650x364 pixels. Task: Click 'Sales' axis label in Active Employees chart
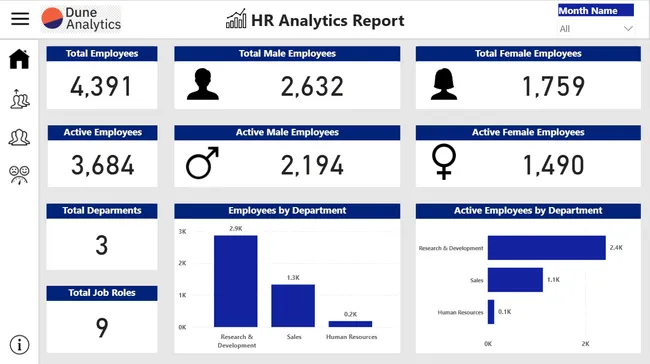(477, 280)
